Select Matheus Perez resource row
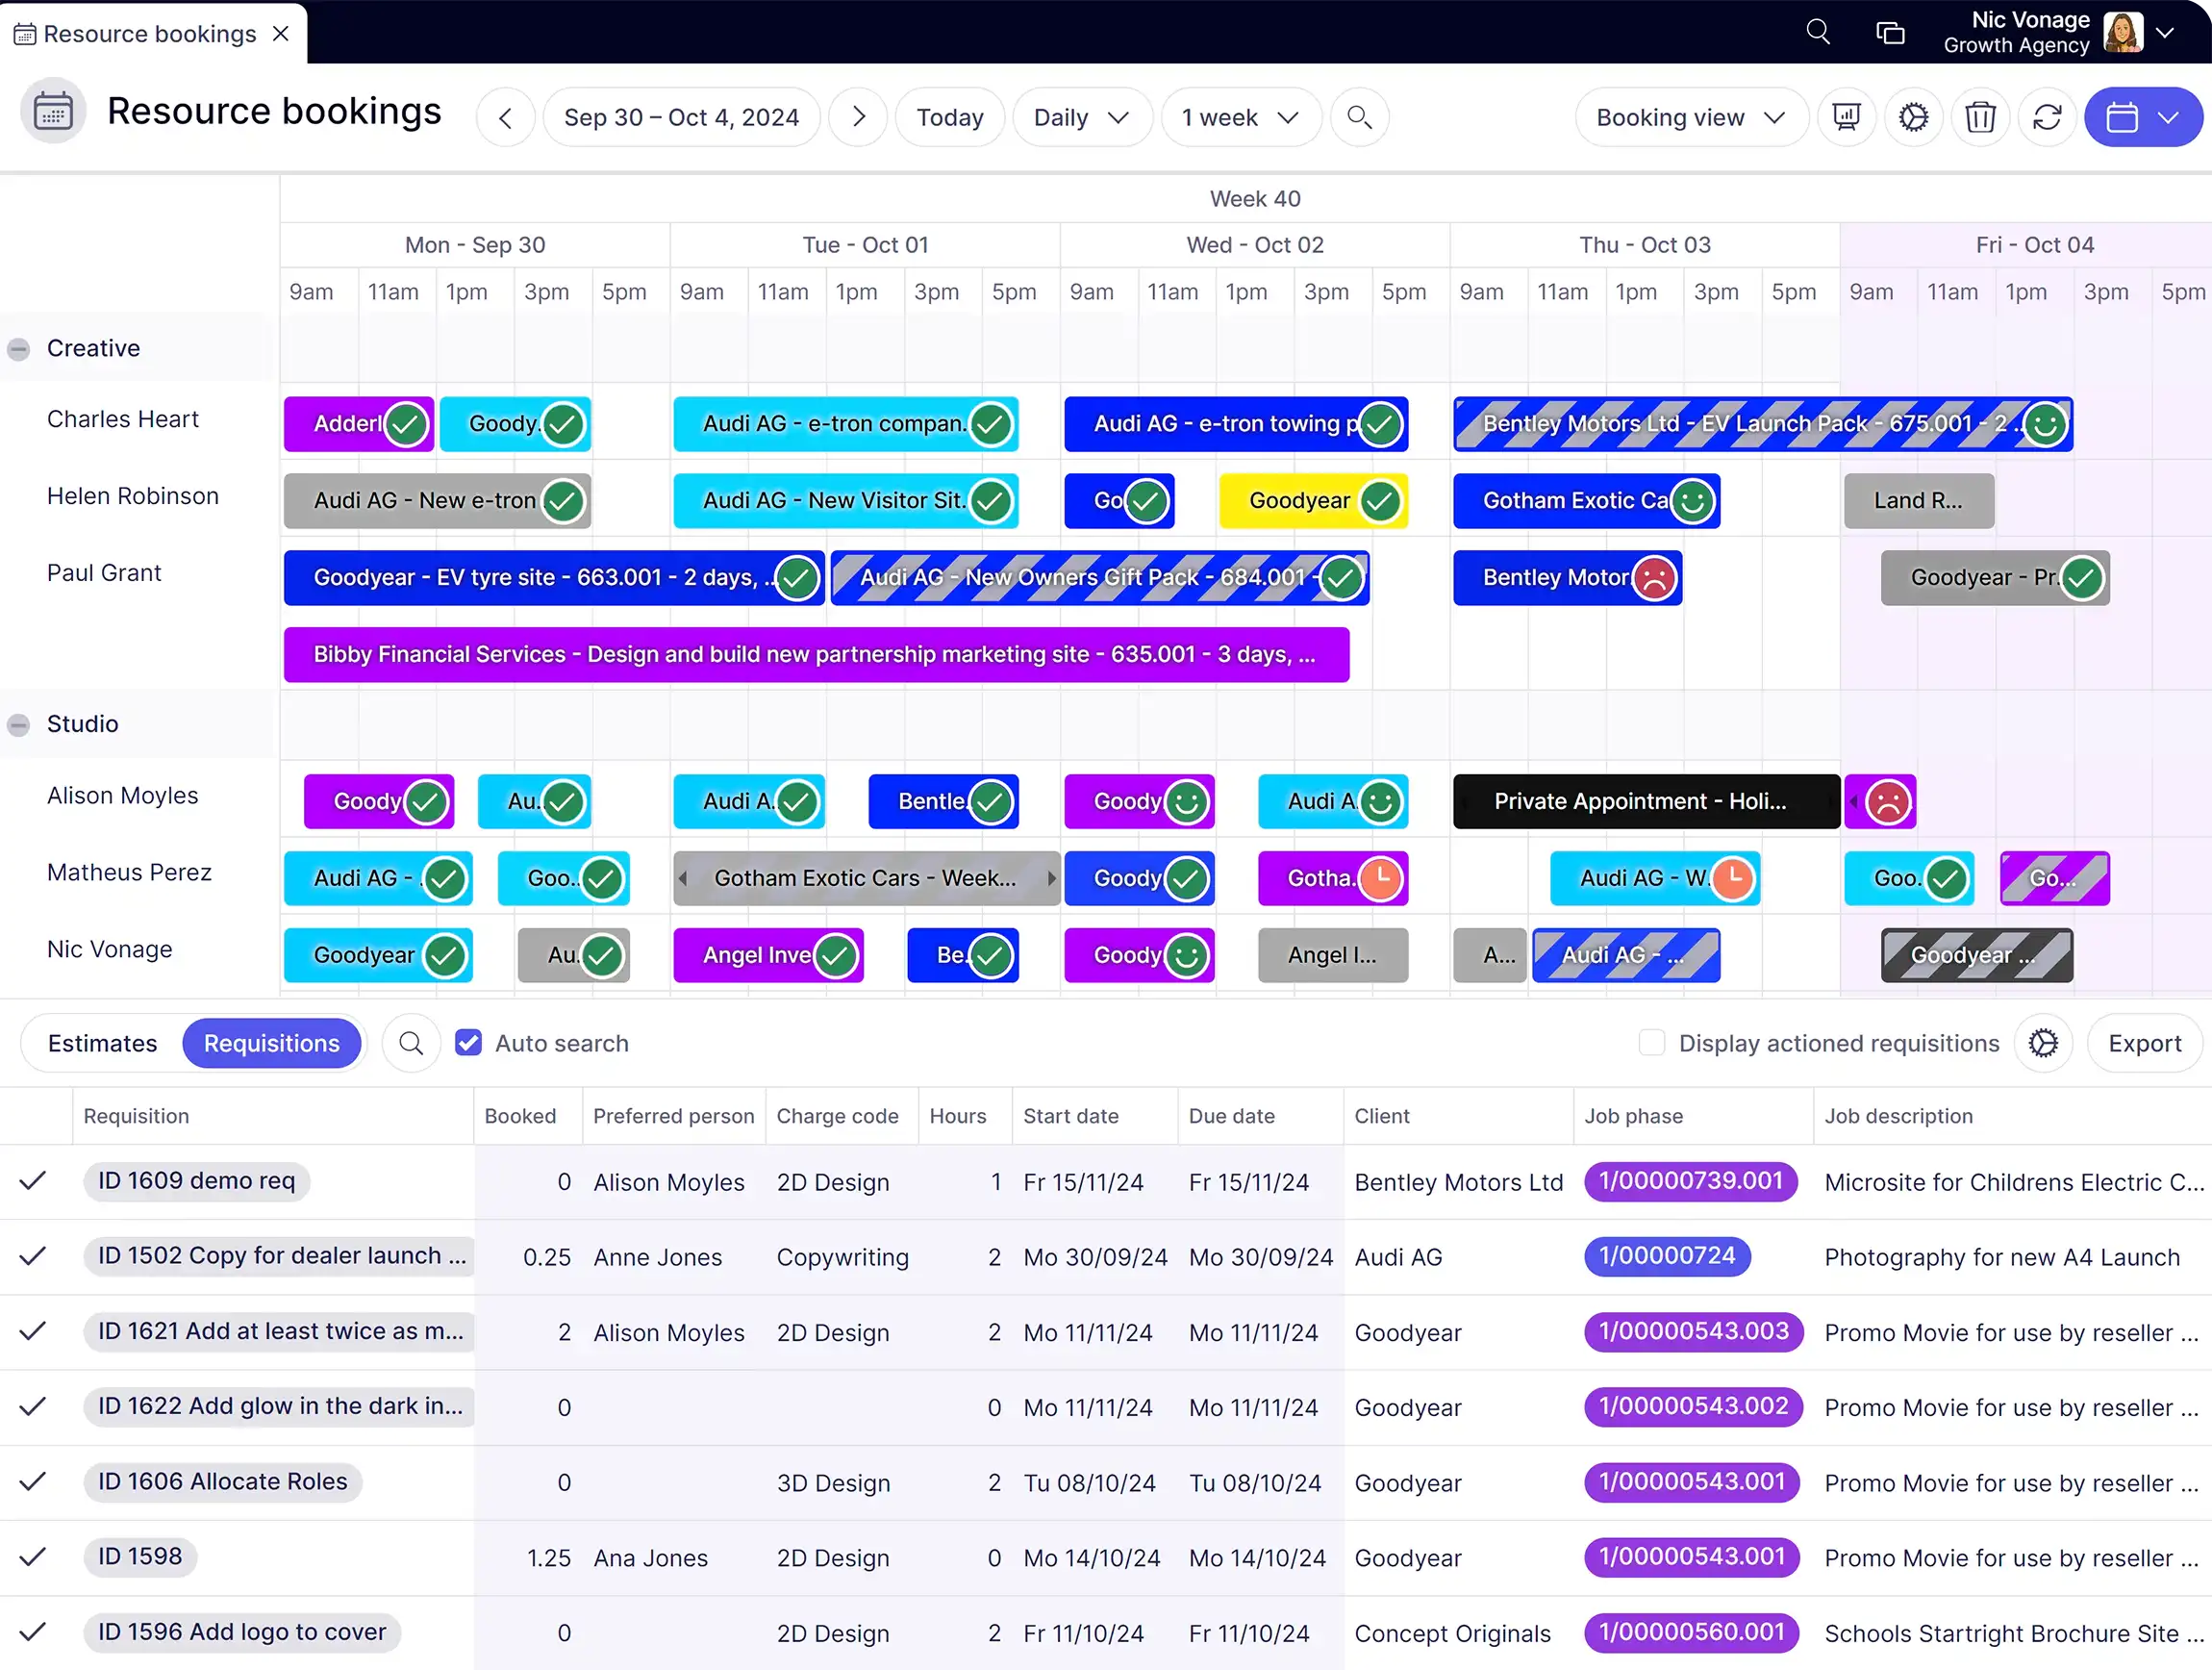 pyautogui.click(x=130, y=872)
